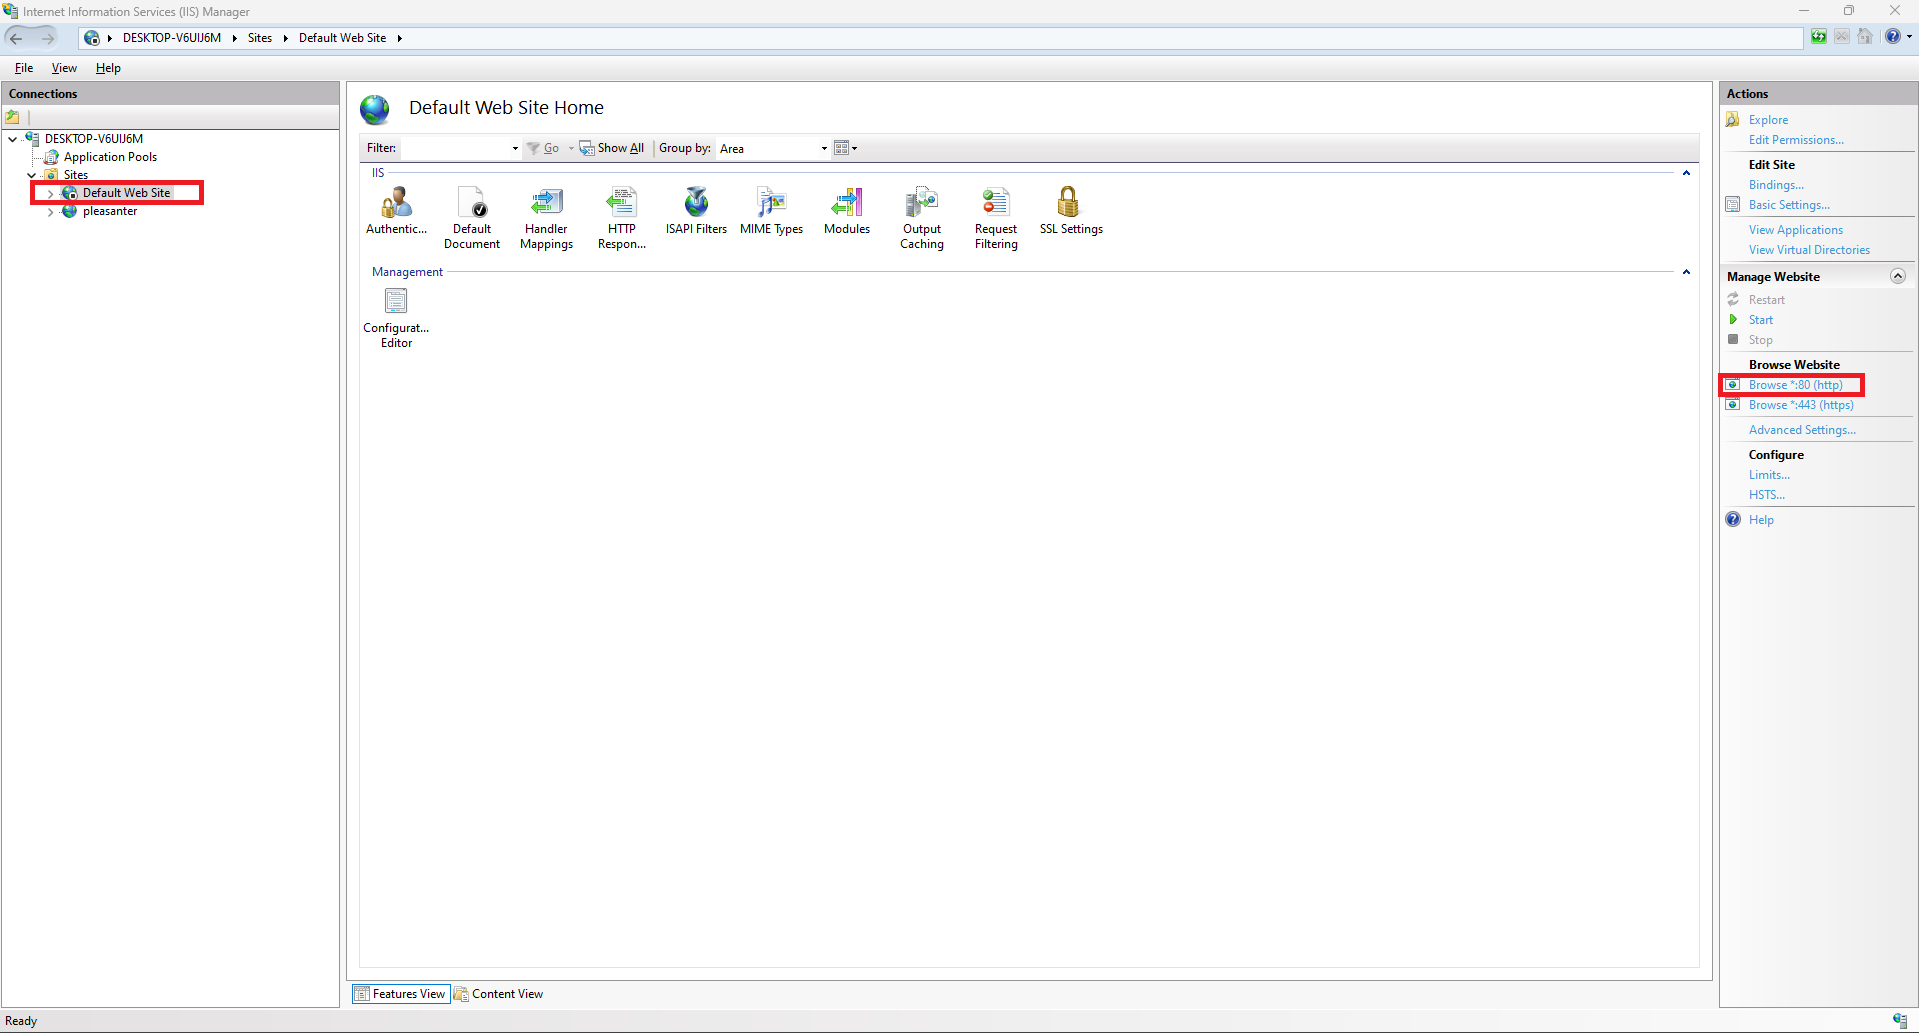
Task: Click the home icon in top-right toolbar
Action: click(x=1865, y=37)
